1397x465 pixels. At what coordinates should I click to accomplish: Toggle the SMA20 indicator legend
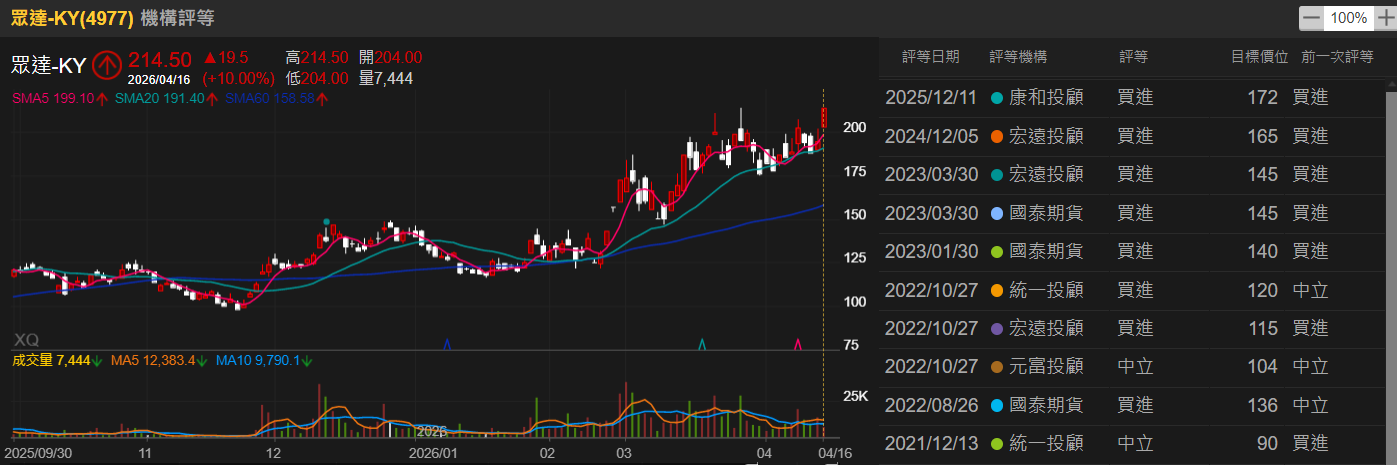coord(160,99)
